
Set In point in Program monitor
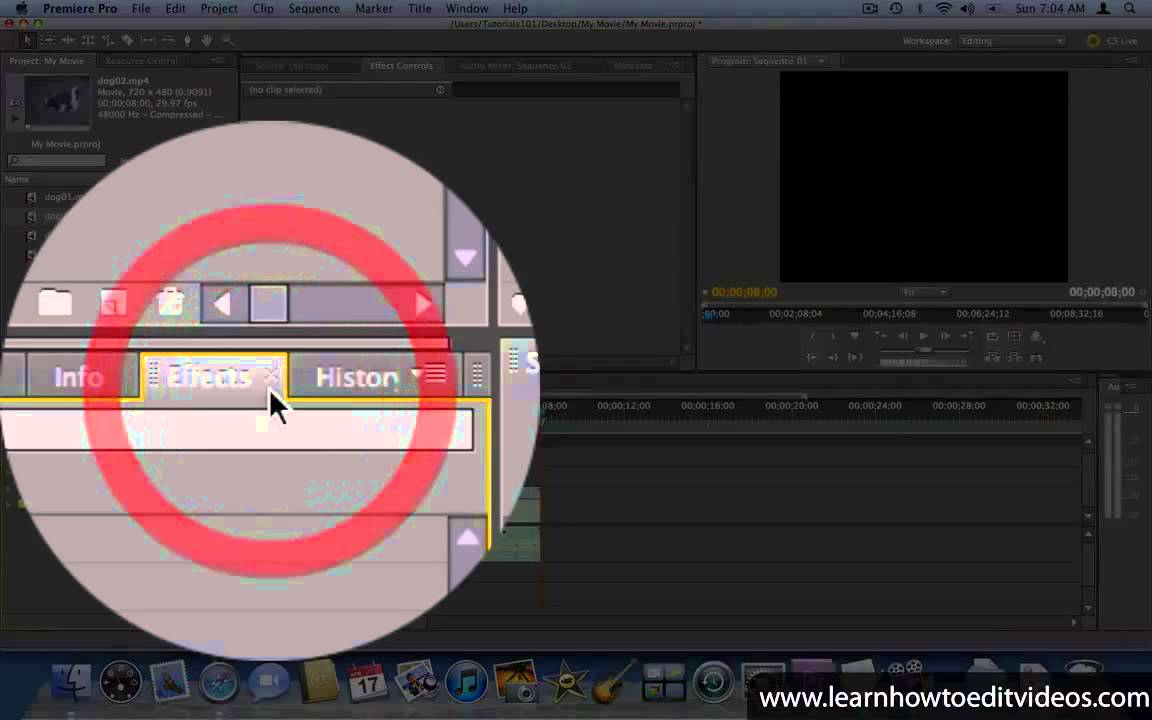click(x=812, y=336)
